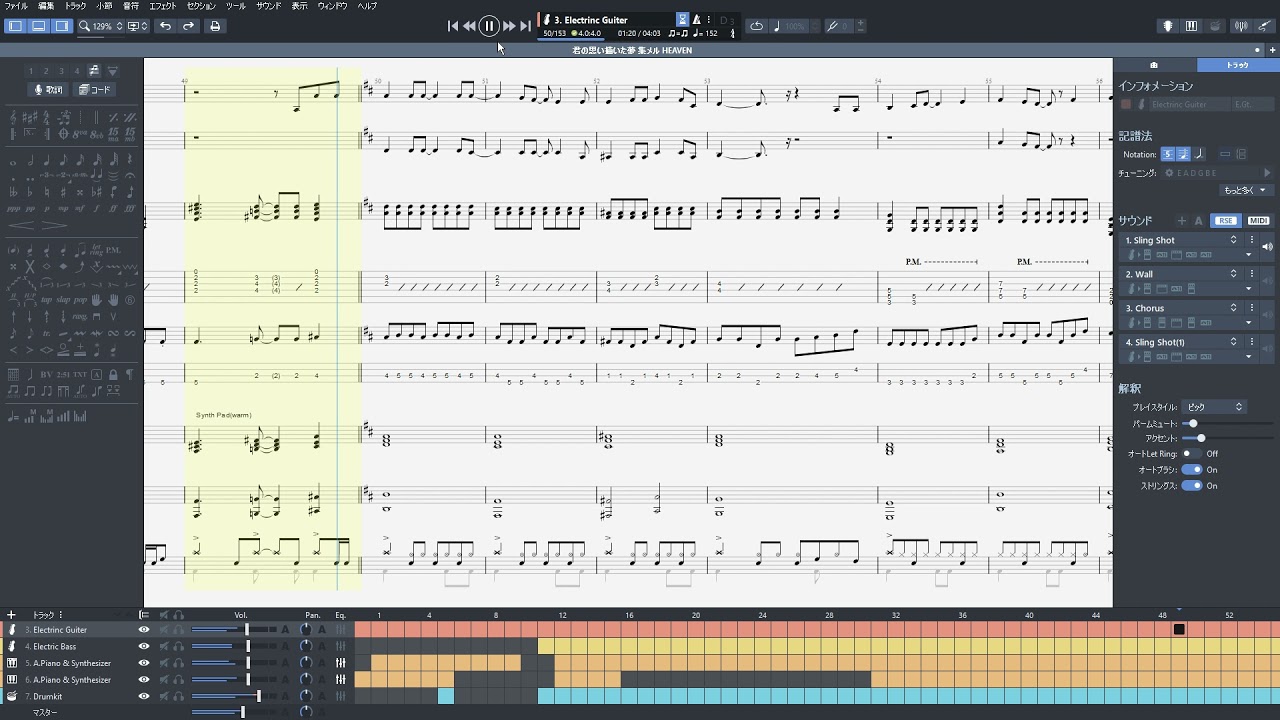Open the 編集 menu
The height and width of the screenshot is (720, 1280).
[x=46, y=6]
